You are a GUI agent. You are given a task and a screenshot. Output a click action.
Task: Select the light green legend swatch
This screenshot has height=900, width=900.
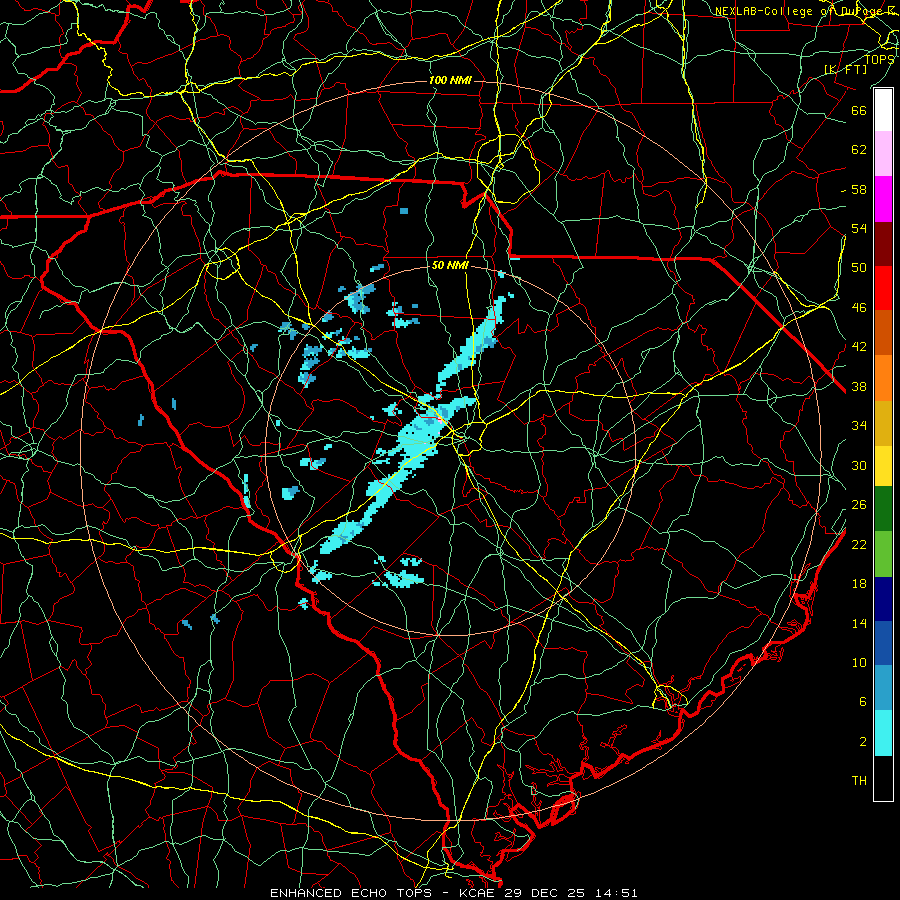pyautogui.click(x=883, y=554)
